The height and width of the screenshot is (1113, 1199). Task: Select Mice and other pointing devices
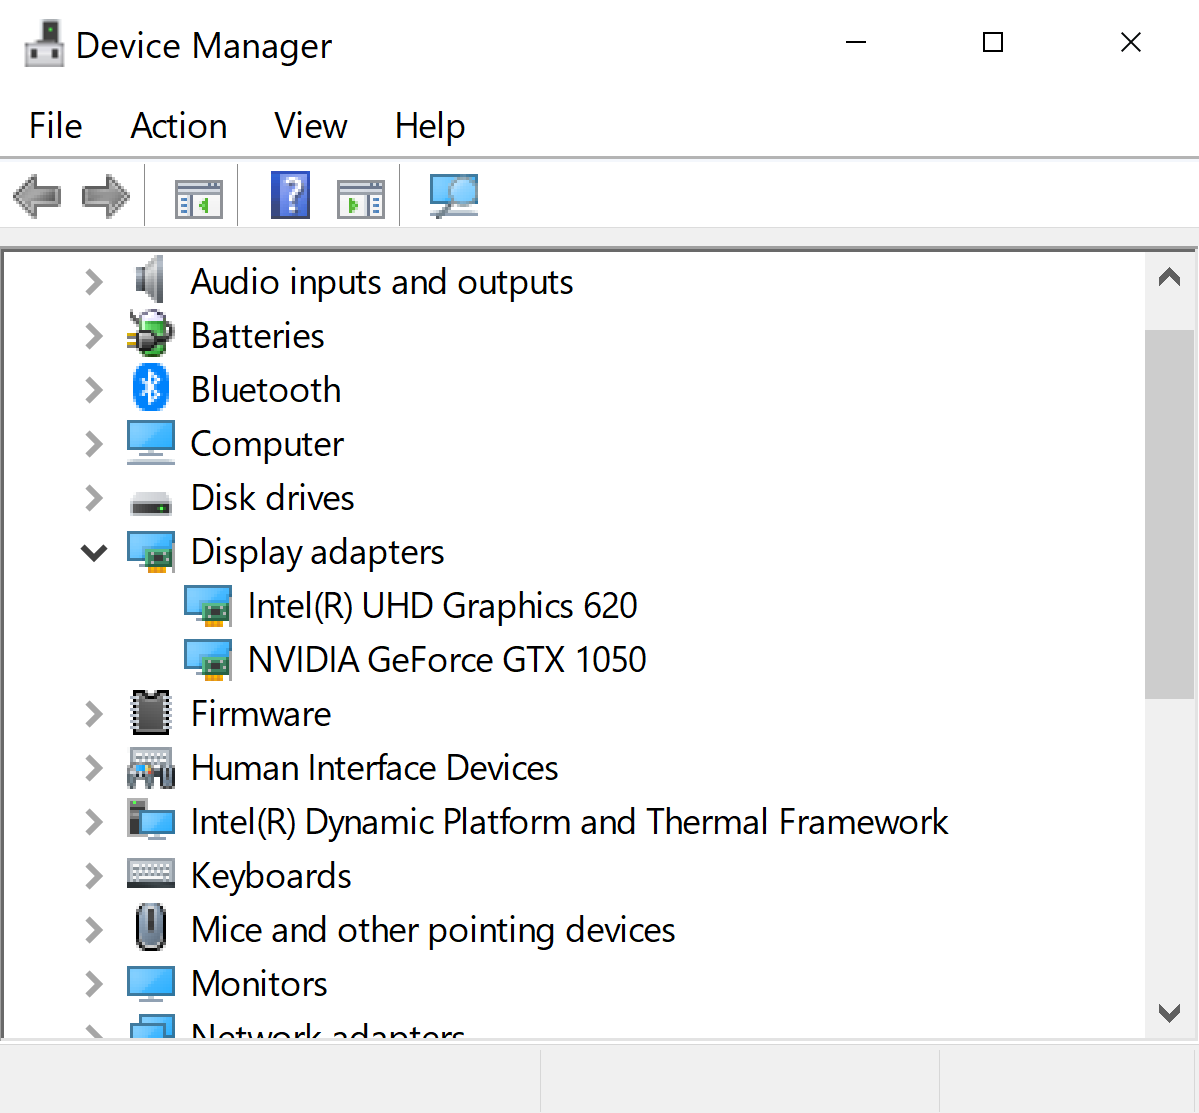click(432, 930)
